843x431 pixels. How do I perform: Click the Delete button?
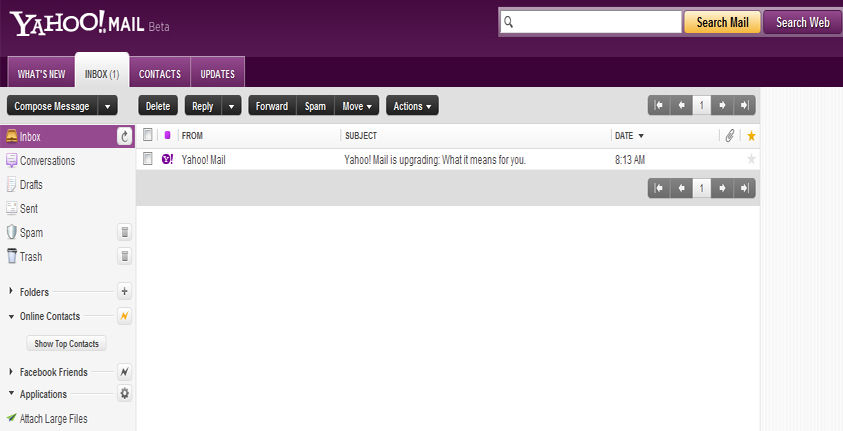pos(158,106)
